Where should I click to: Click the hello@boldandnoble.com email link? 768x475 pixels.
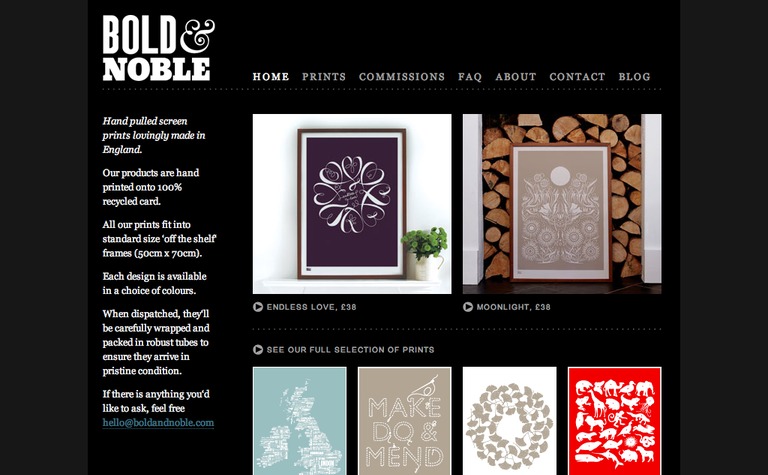tap(158, 423)
